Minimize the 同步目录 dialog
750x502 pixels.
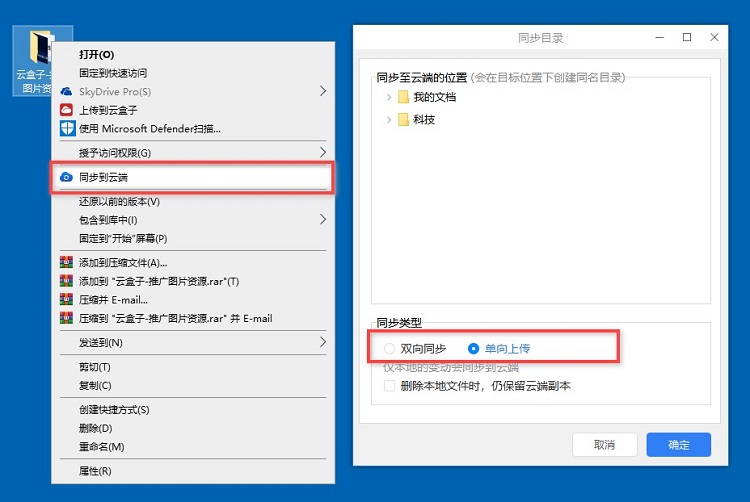click(x=660, y=37)
